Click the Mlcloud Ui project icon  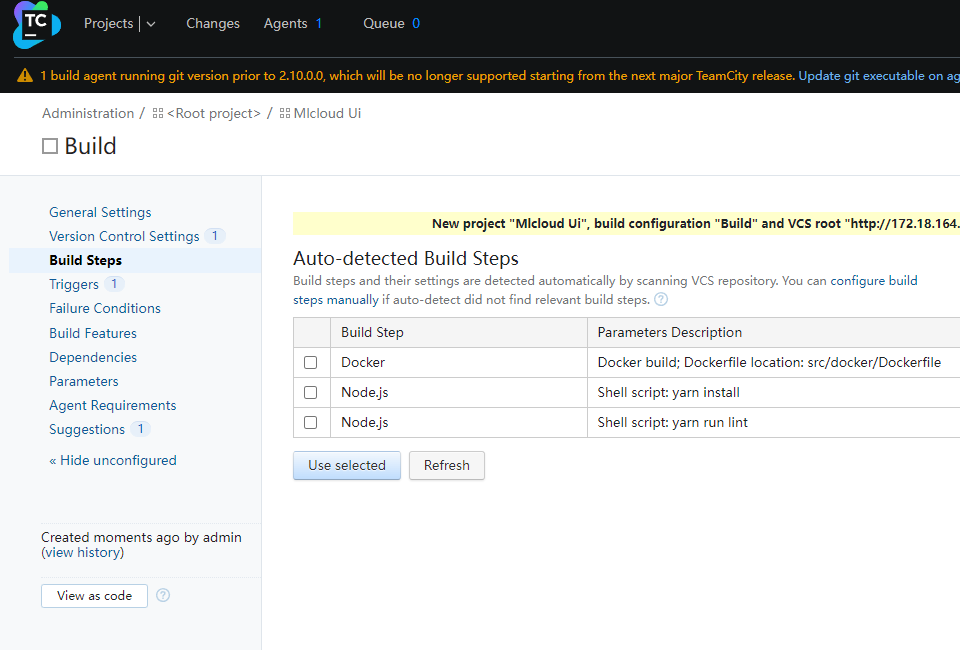285,114
